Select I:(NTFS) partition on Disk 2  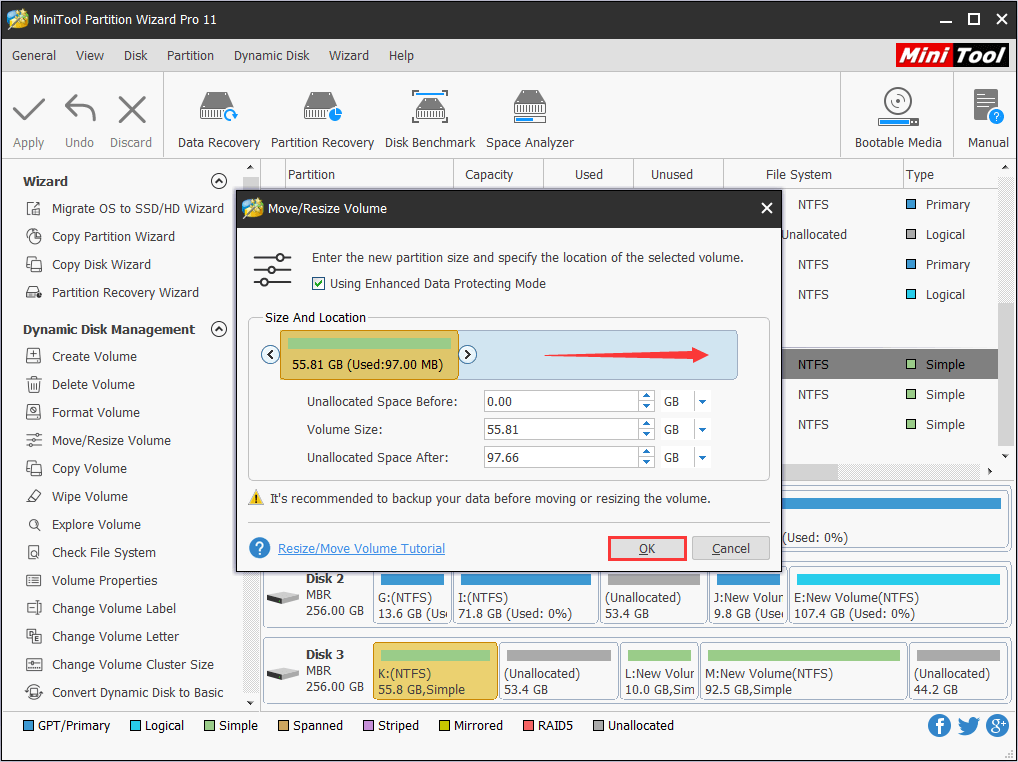coord(525,595)
